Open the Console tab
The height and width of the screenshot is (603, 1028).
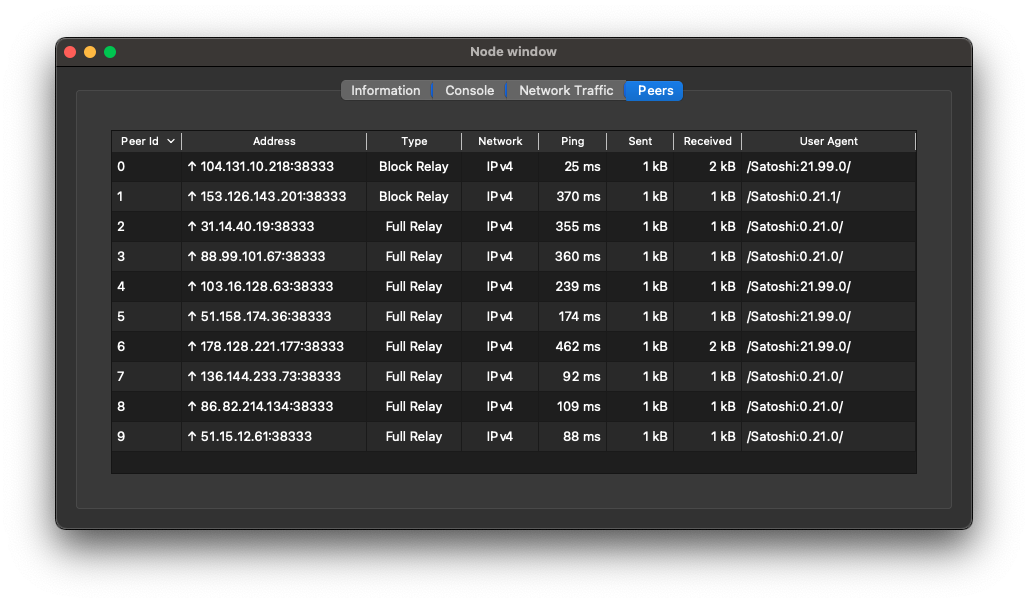(469, 90)
